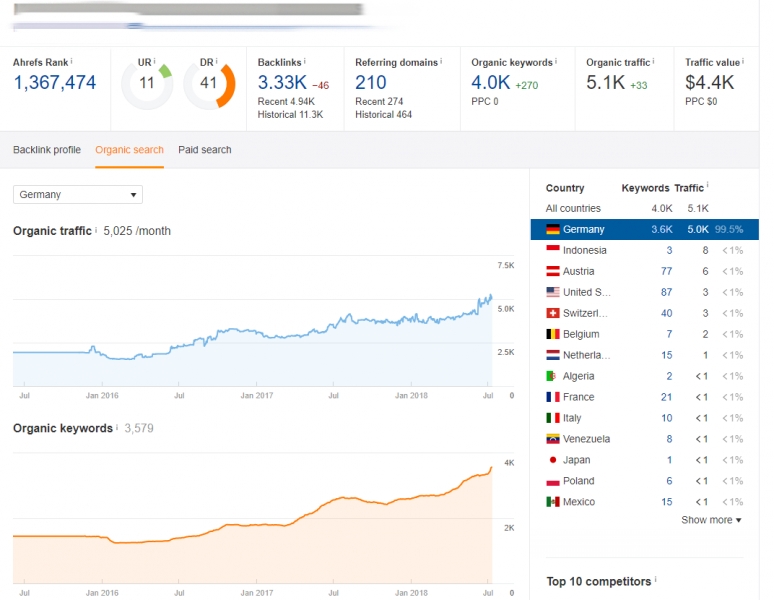
Task: Click the DR 41 donut gauge
Action: coord(209,84)
